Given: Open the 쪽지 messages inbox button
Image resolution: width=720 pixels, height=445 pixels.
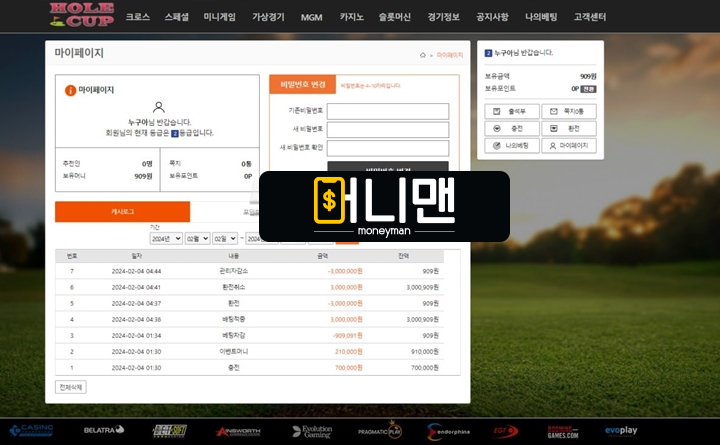Looking at the screenshot, I should [x=568, y=111].
